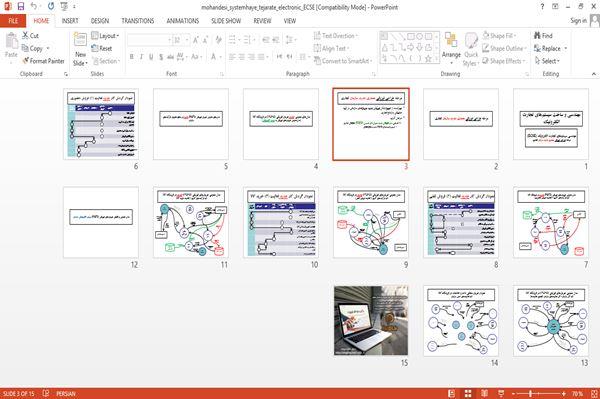Switch to the SLIDE SHOW tab

(226, 21)
